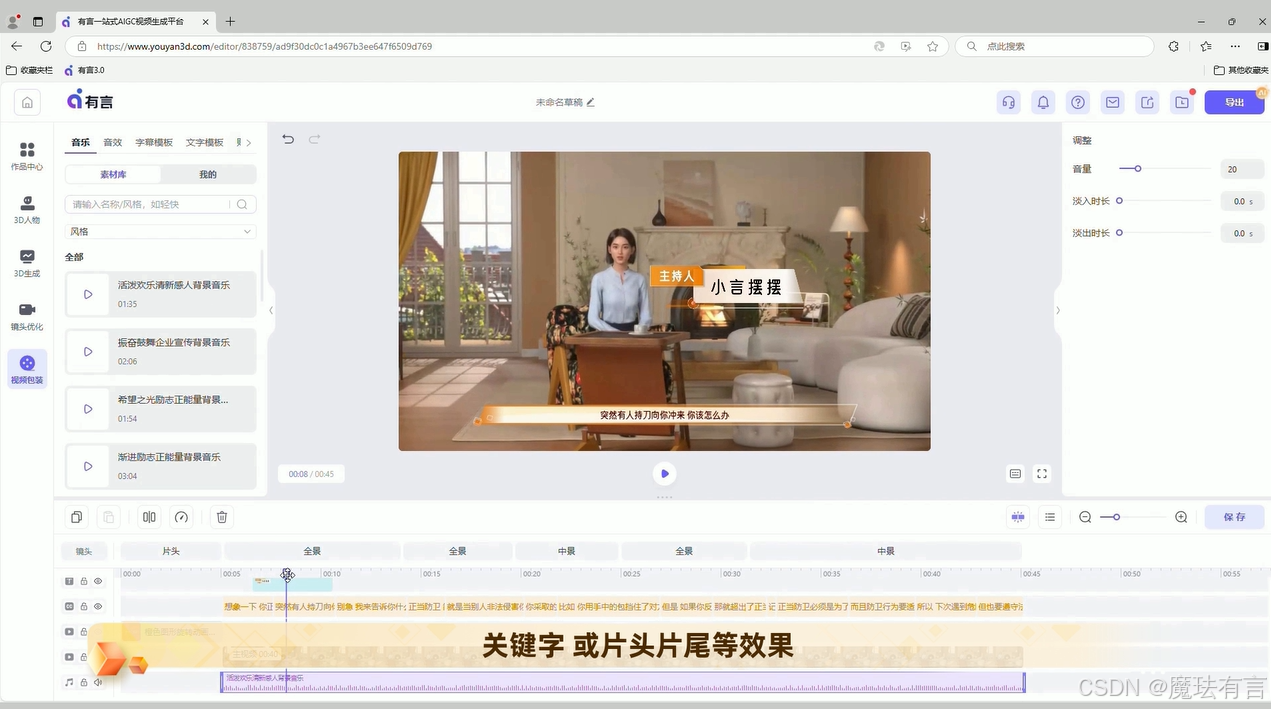
Task: Preview 活泼欢乐清新感人背景音乐 track
Action: pyautogui.click(x=88, y=294)
